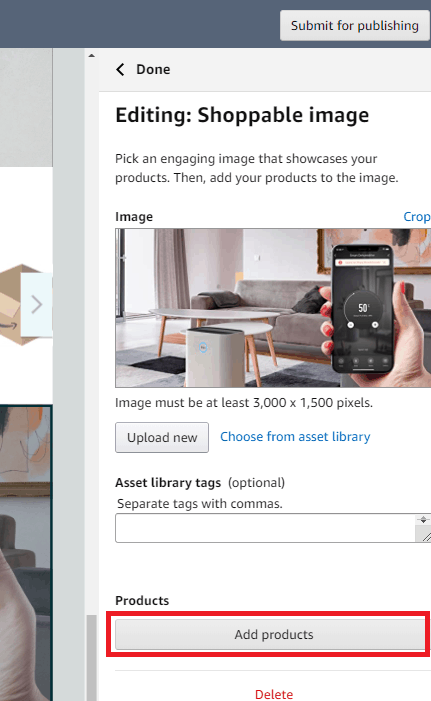
Task: Click the stepper arrows in tags box
Action: pyautogui.click(x=423, y=519)
